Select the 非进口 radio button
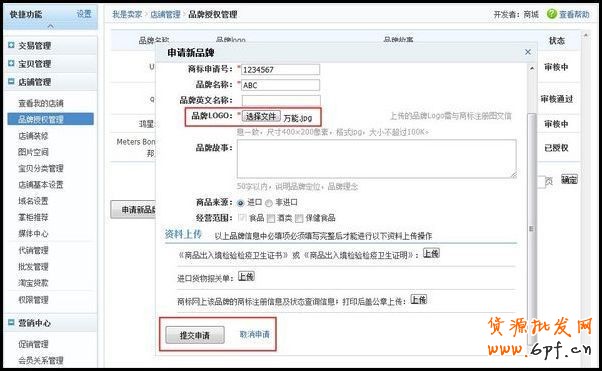The height and width of the screenshot is (371, 602). coord(269,203)
